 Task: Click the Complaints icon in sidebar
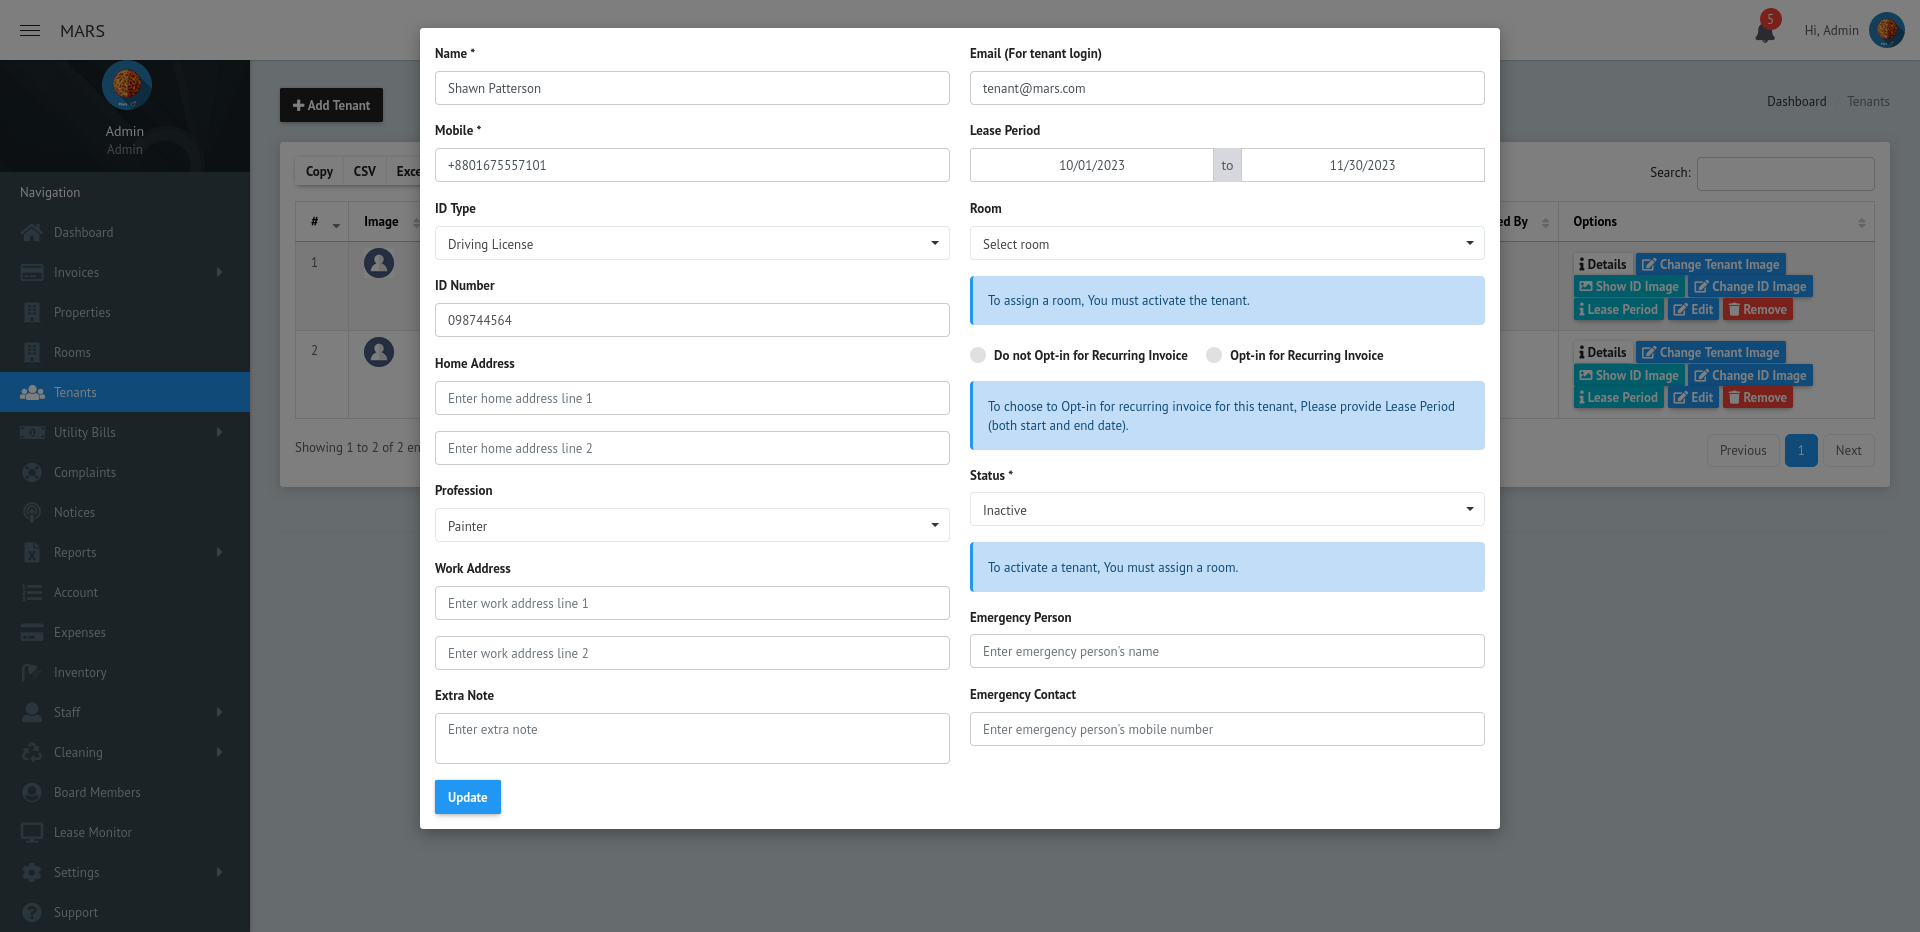[x=32, y=473]
